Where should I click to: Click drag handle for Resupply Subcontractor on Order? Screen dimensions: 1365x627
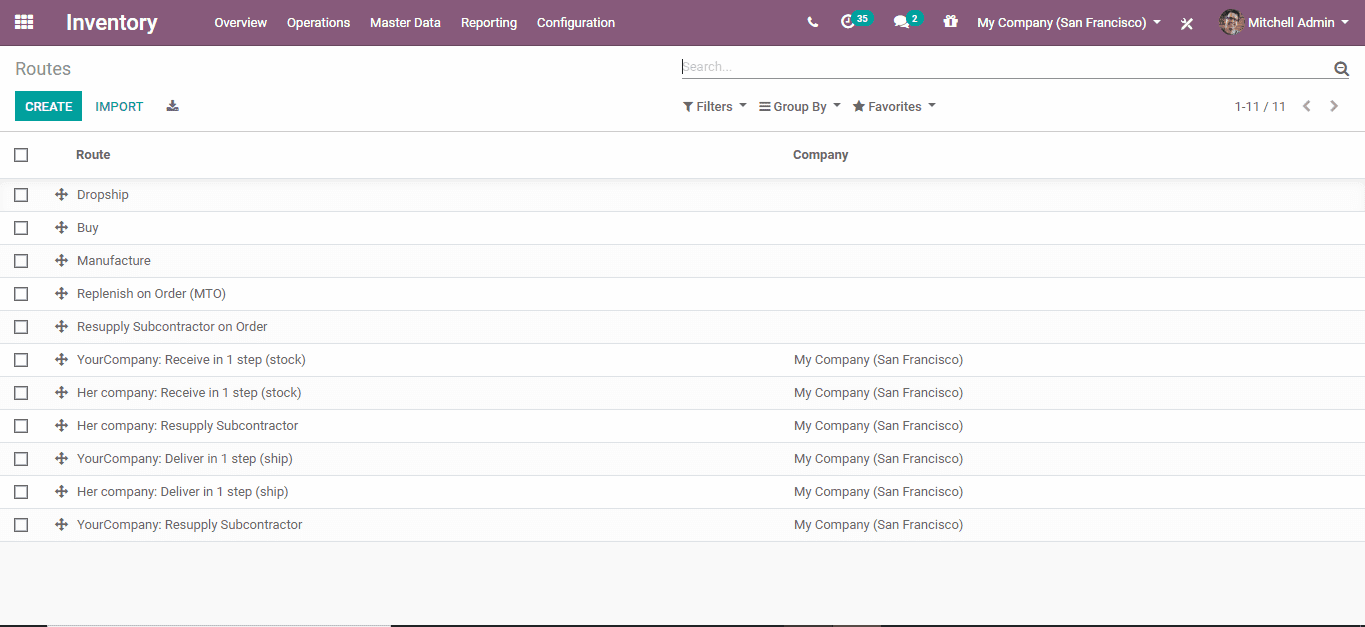click(61, 327)
